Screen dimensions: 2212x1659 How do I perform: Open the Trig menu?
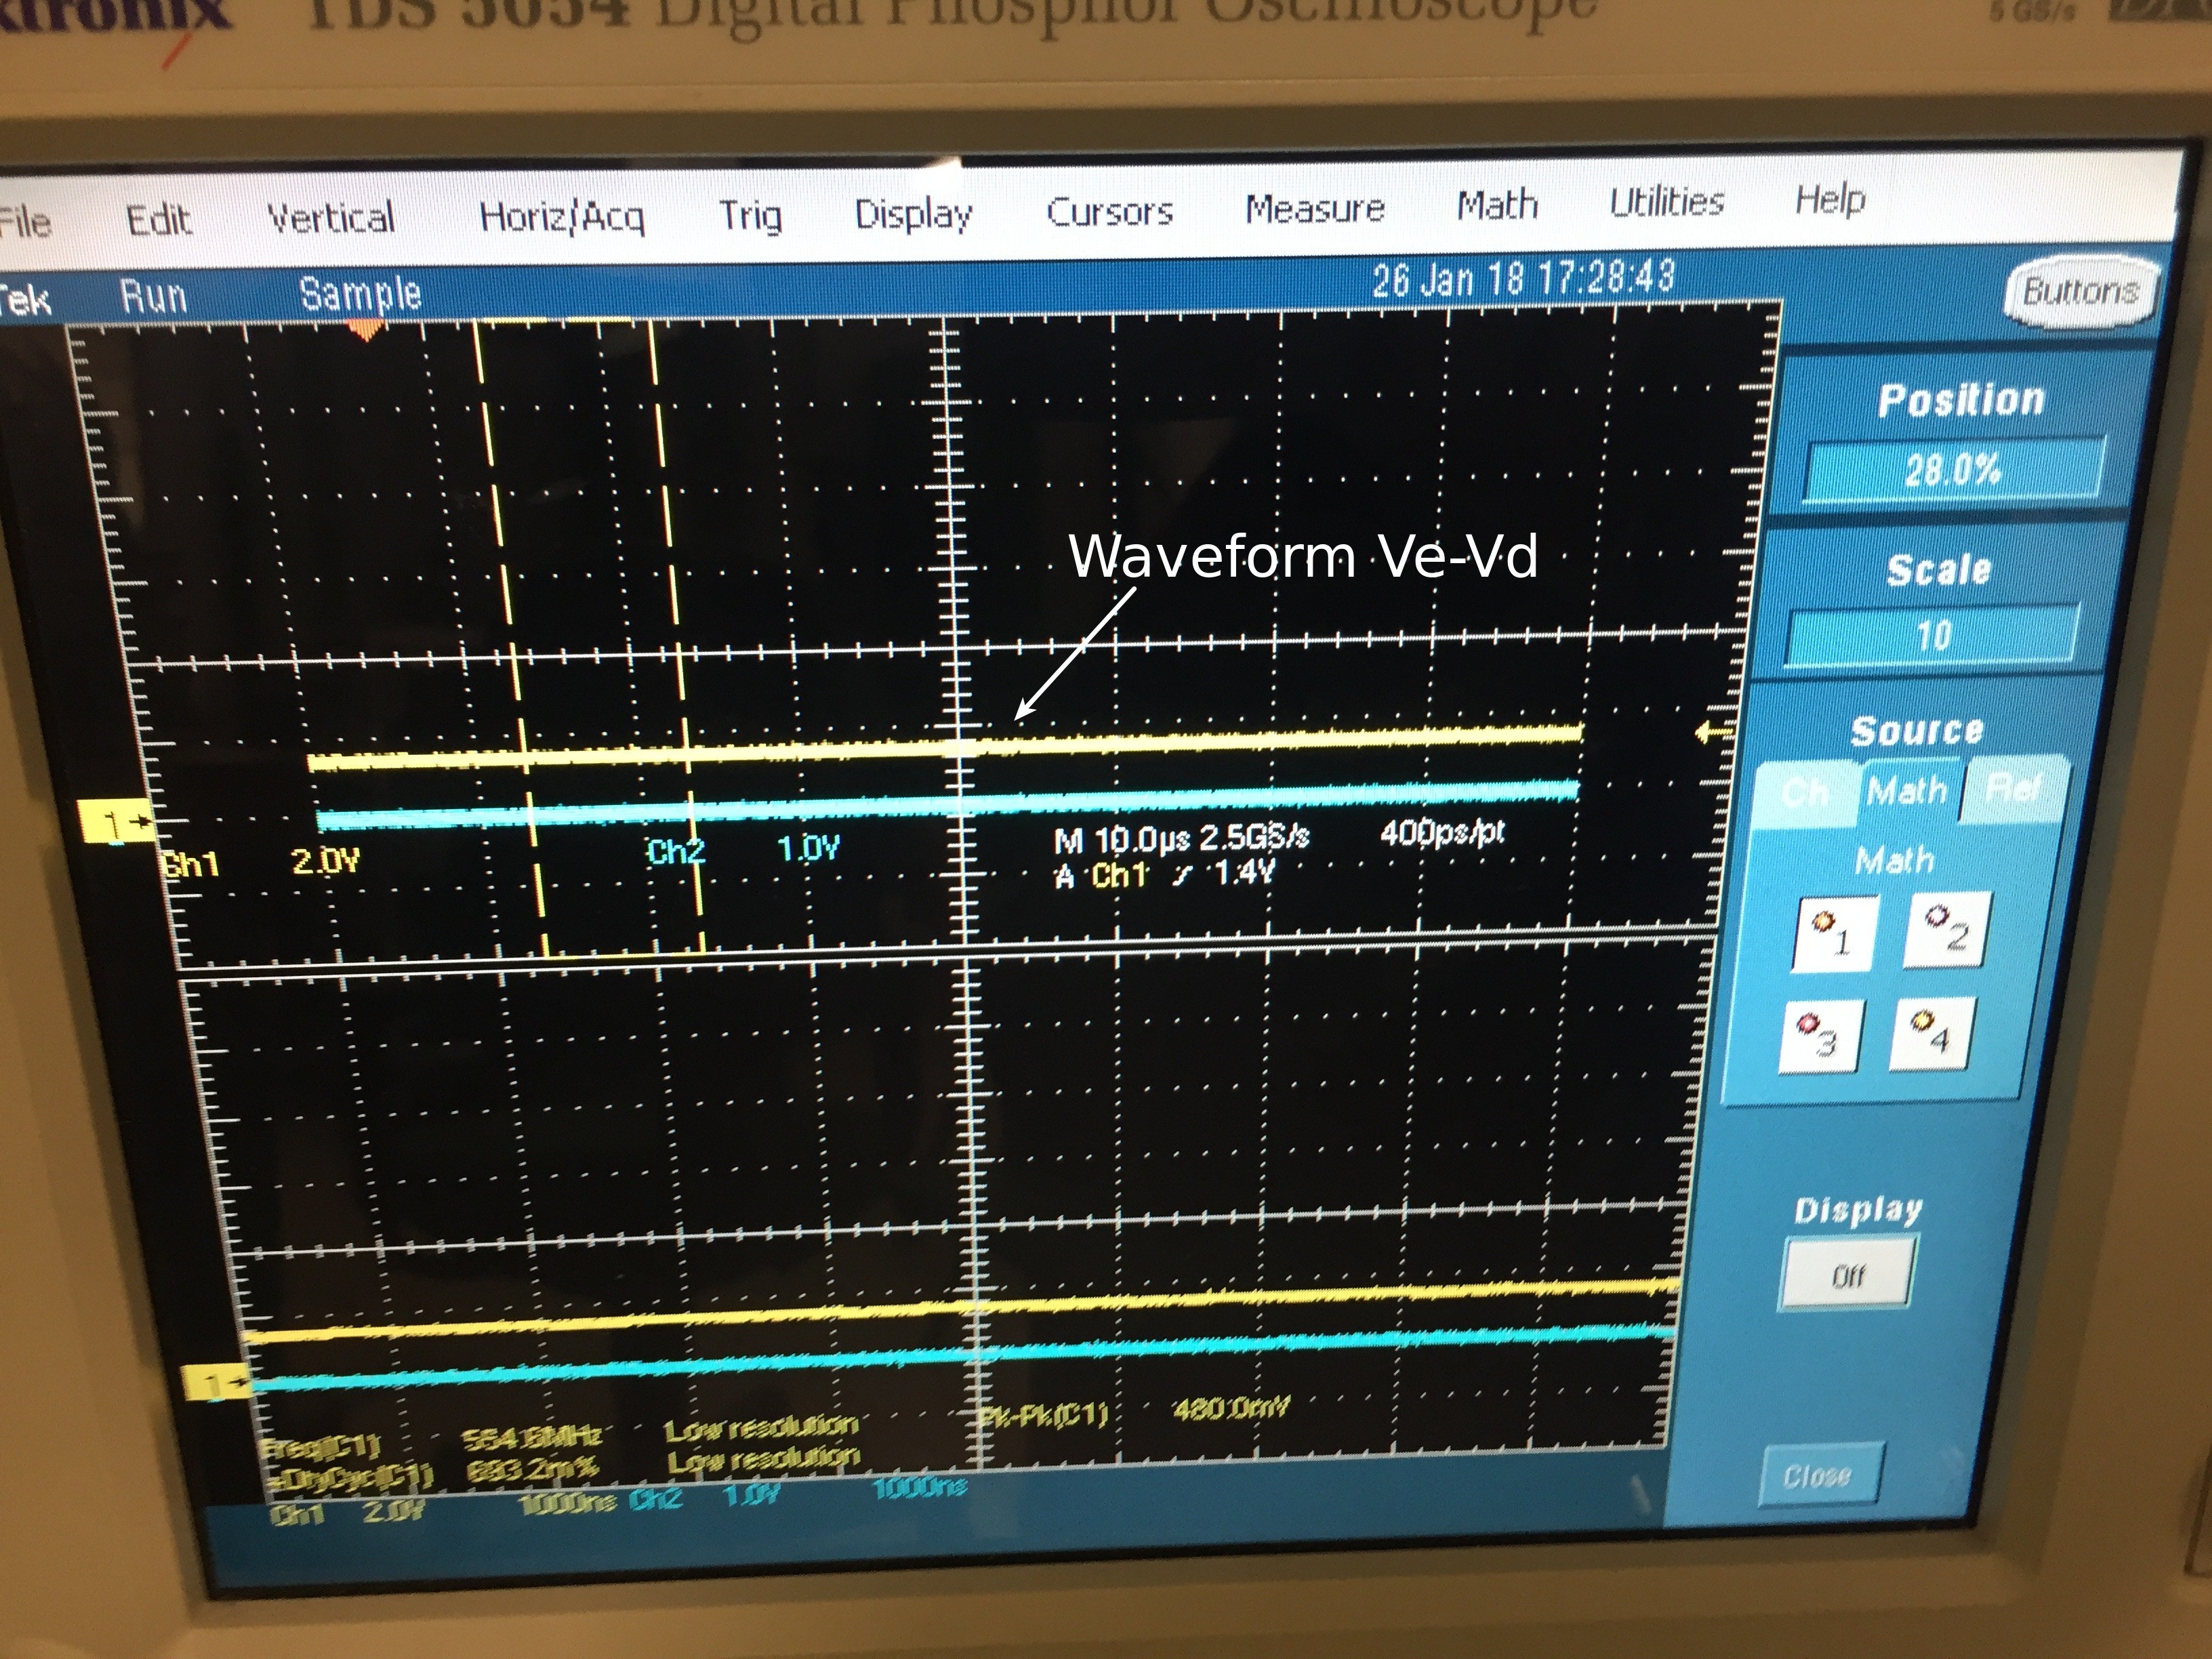[750, 215]
